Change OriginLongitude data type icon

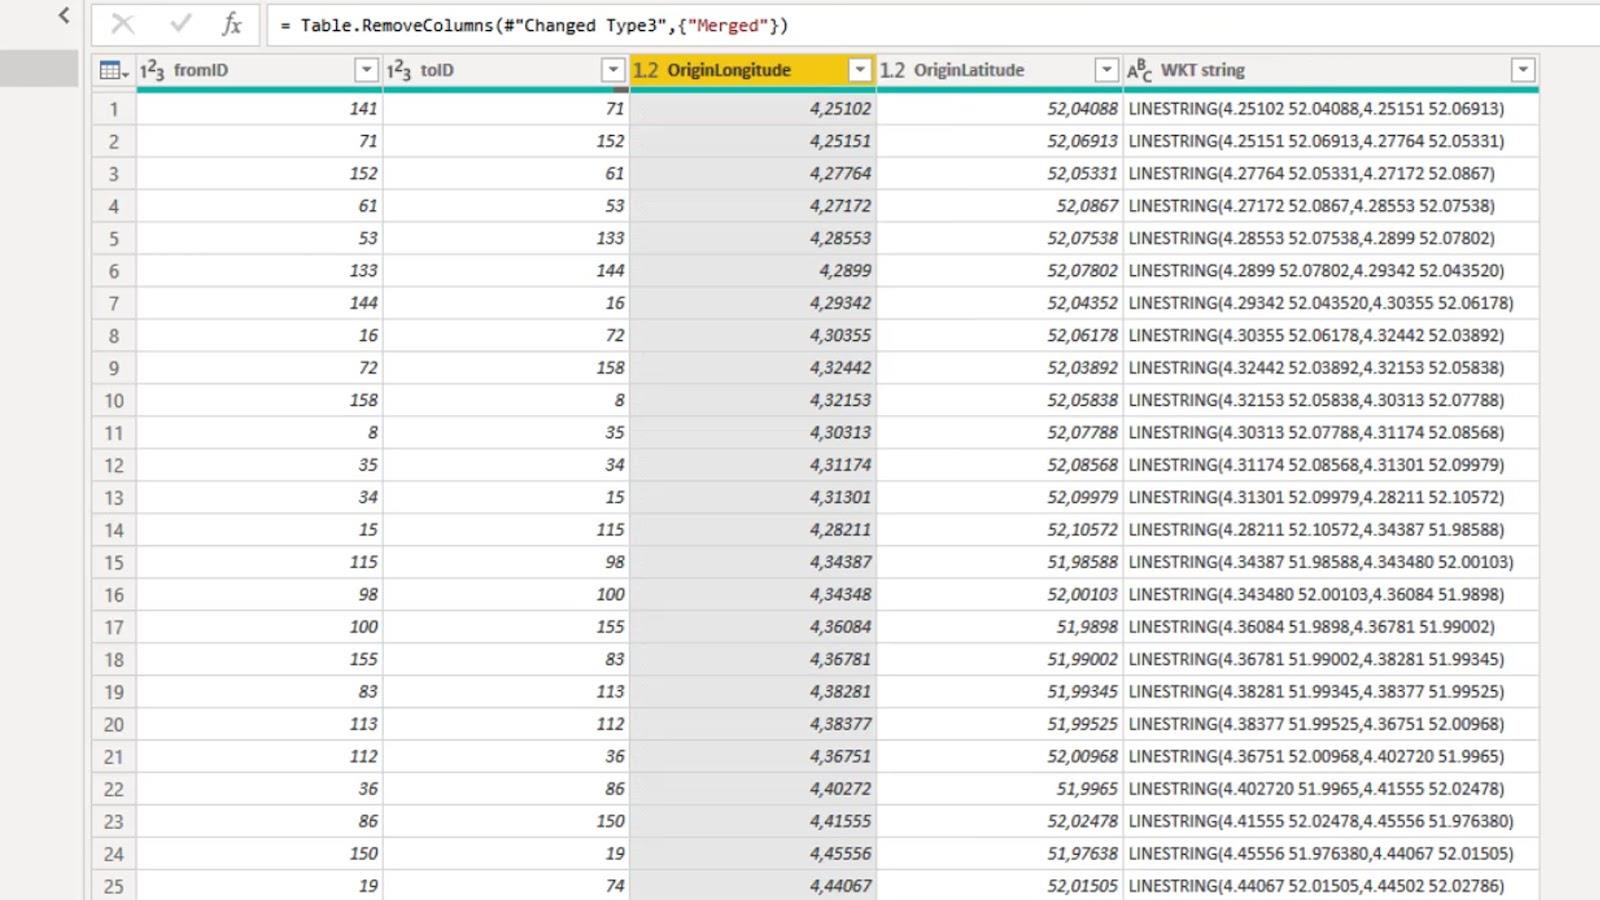click(646, 70)
